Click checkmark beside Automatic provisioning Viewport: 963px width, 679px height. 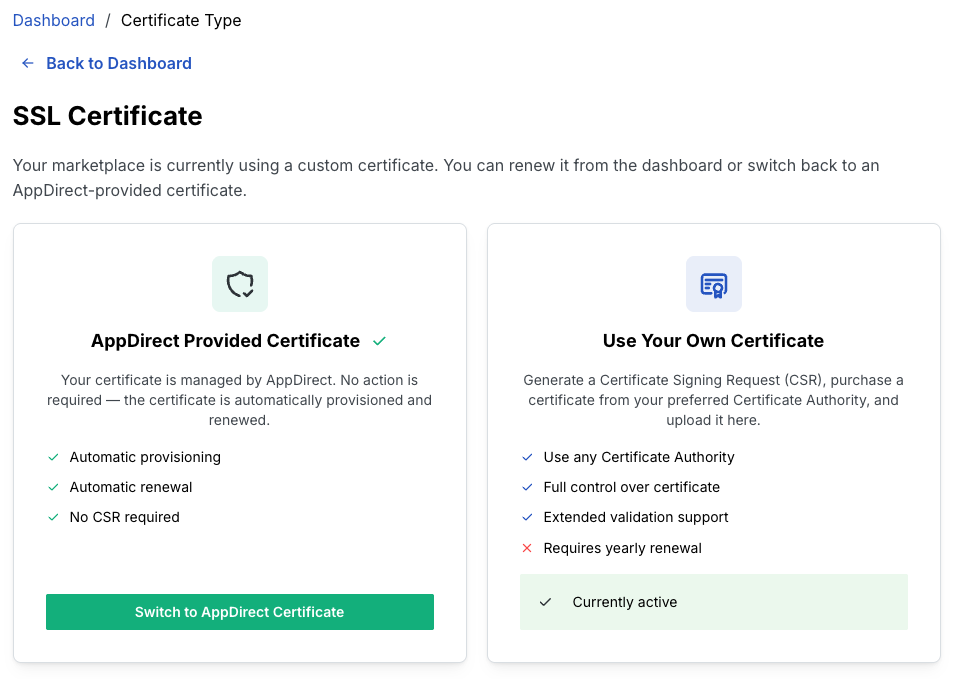[x=53, y=457]
